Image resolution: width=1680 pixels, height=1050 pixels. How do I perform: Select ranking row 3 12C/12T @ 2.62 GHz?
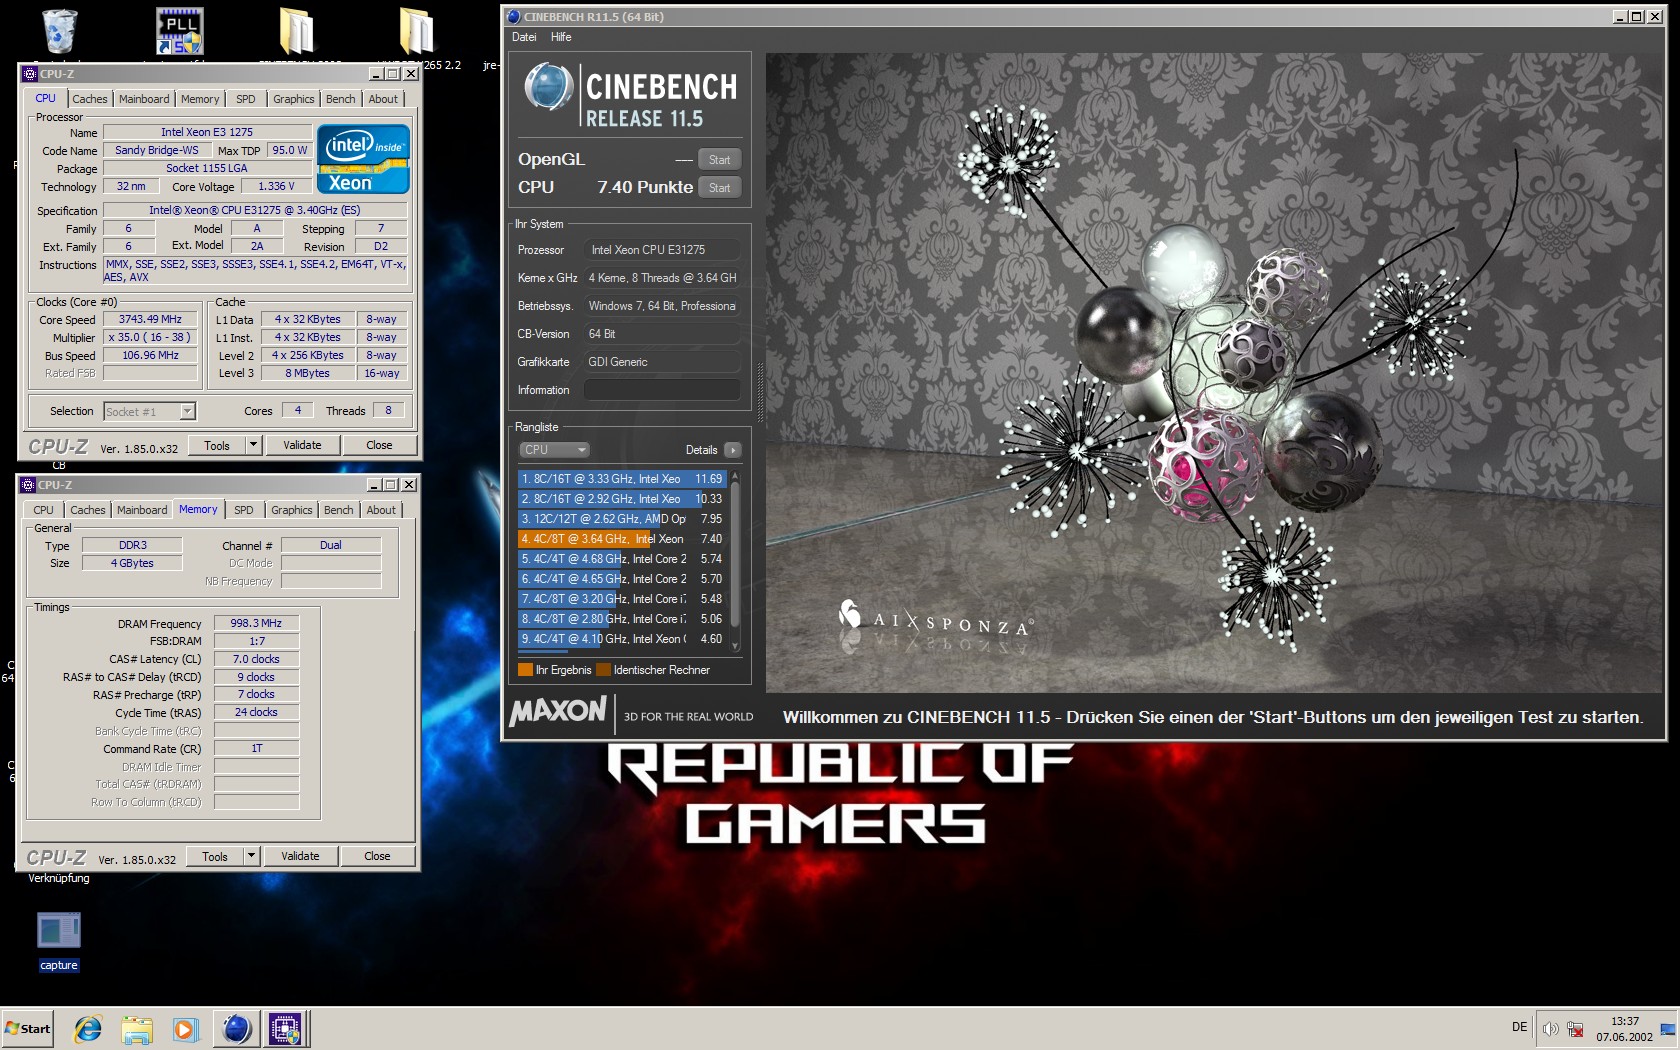[x=622, y=519]
